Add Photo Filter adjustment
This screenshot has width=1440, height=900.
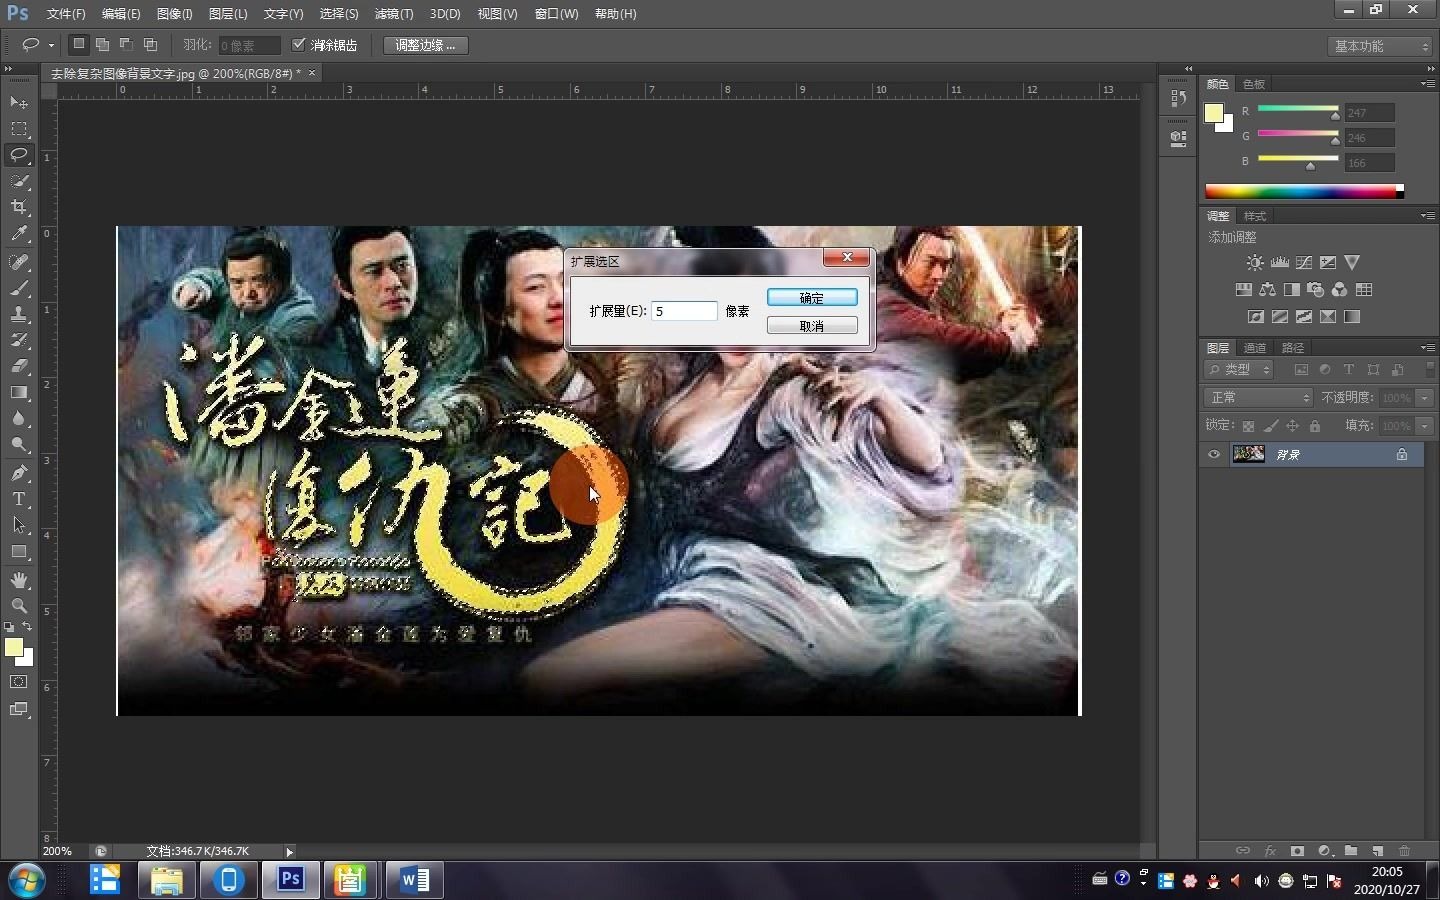(x=1316, y=289)
